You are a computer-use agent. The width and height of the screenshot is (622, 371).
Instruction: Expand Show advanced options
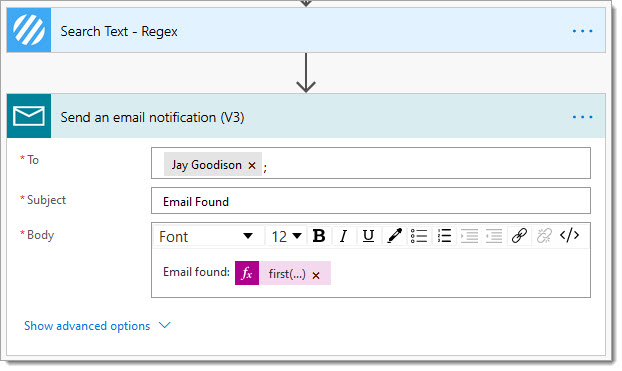97,326
